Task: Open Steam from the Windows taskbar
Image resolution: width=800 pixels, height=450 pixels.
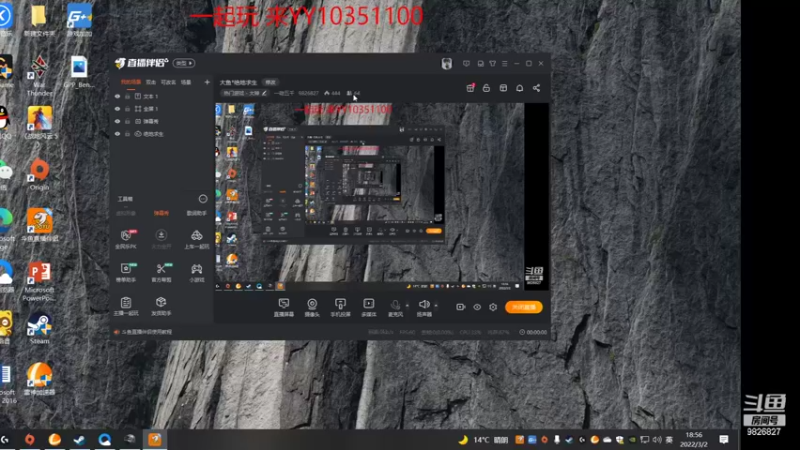Action: [80, 439]
